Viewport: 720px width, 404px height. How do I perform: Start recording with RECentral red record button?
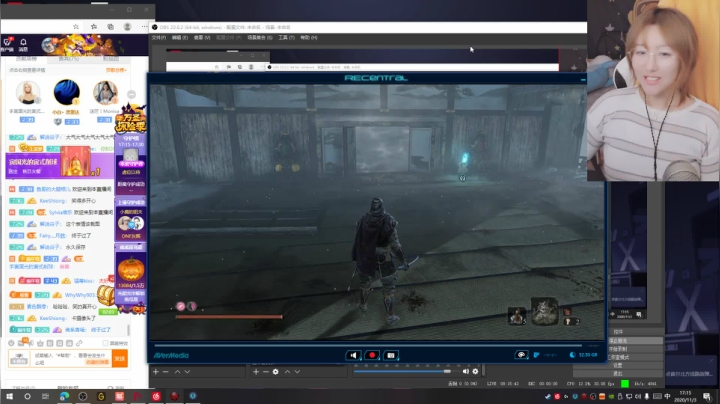(x=372, y=355)
